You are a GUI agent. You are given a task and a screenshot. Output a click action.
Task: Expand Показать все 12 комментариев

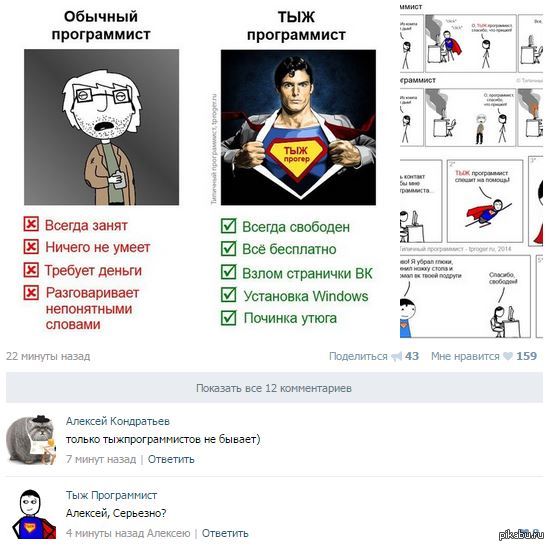point(274,388)
